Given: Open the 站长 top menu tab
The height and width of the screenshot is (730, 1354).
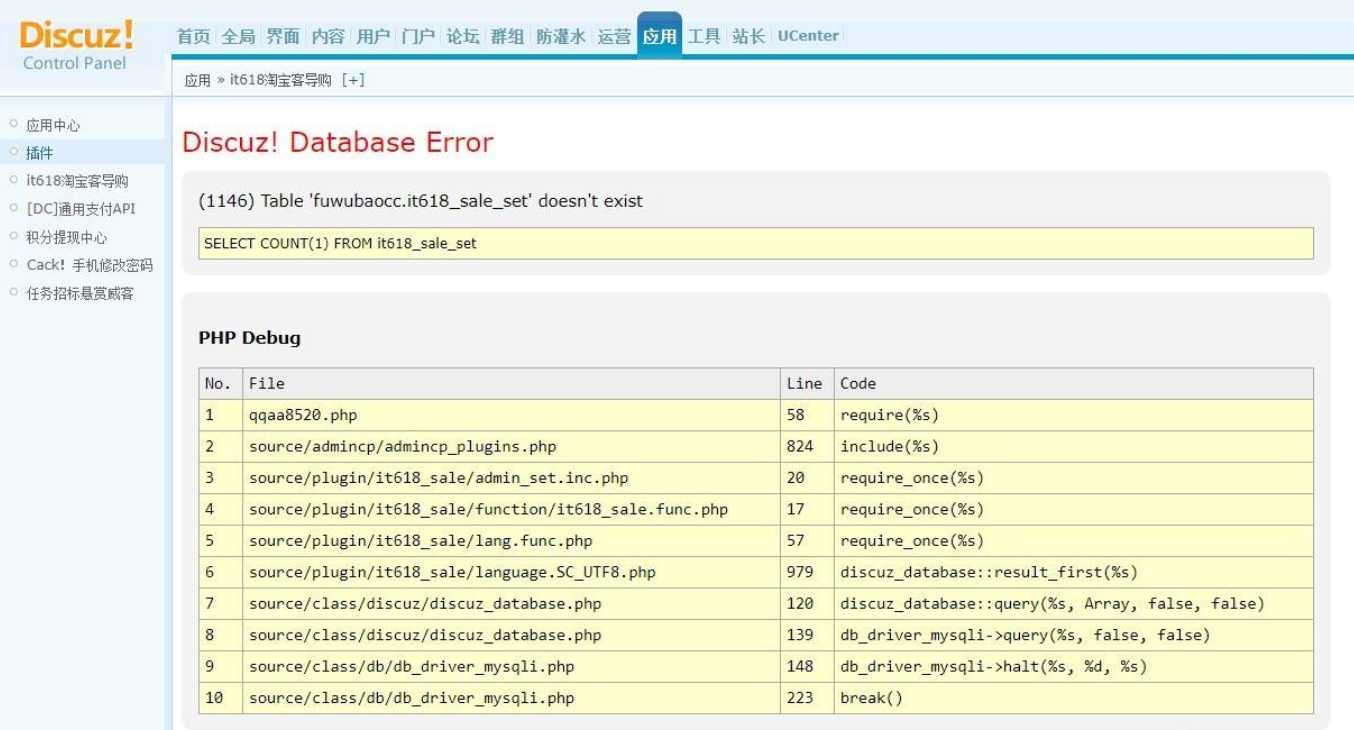Looking at the screenshot, I should pos(749,36).
